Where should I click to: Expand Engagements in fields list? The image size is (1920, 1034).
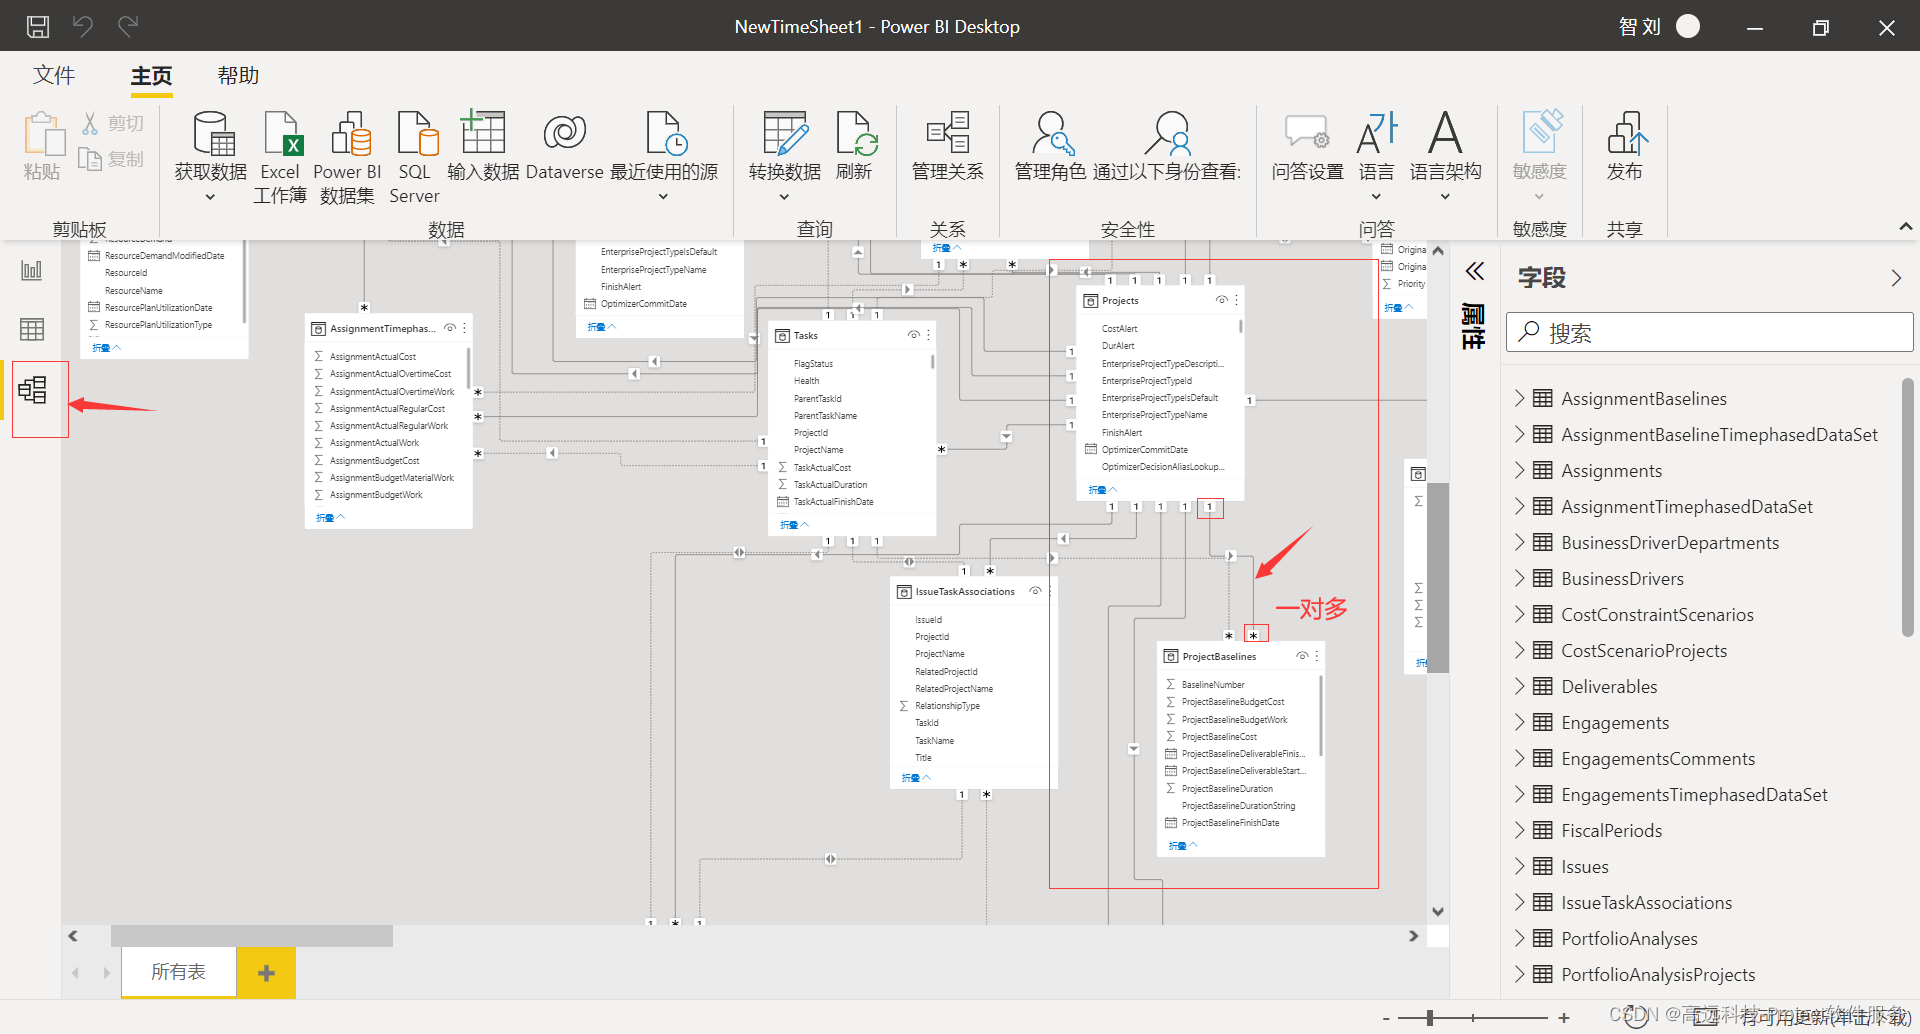1519,722
